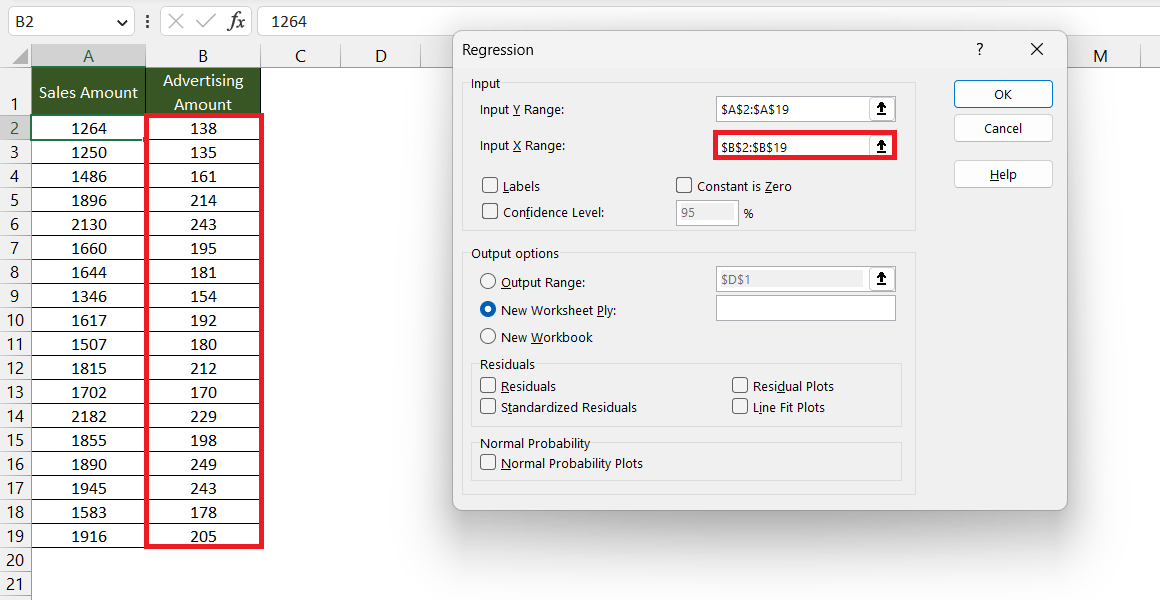Viewport: 1160px width, 600px height.
Task: Click cell containing 1660
Action: (x=89, y=249)
